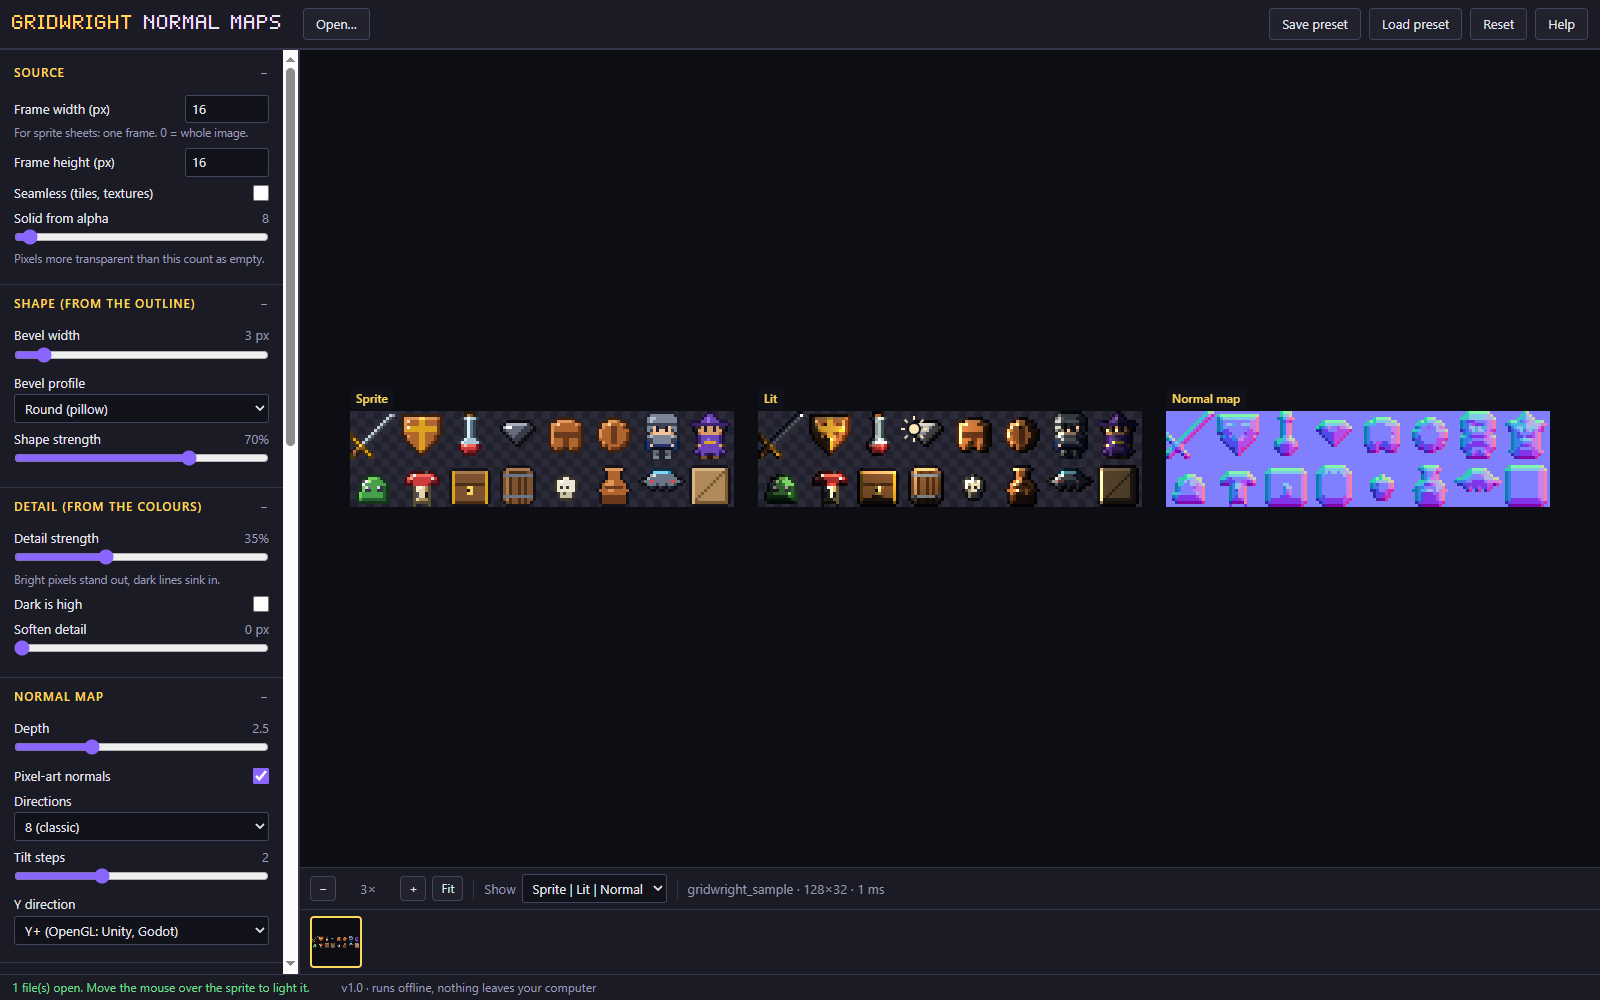Collapse the Normal Map section
The height and width of the screenshot is (1000, 1600).
264,697
